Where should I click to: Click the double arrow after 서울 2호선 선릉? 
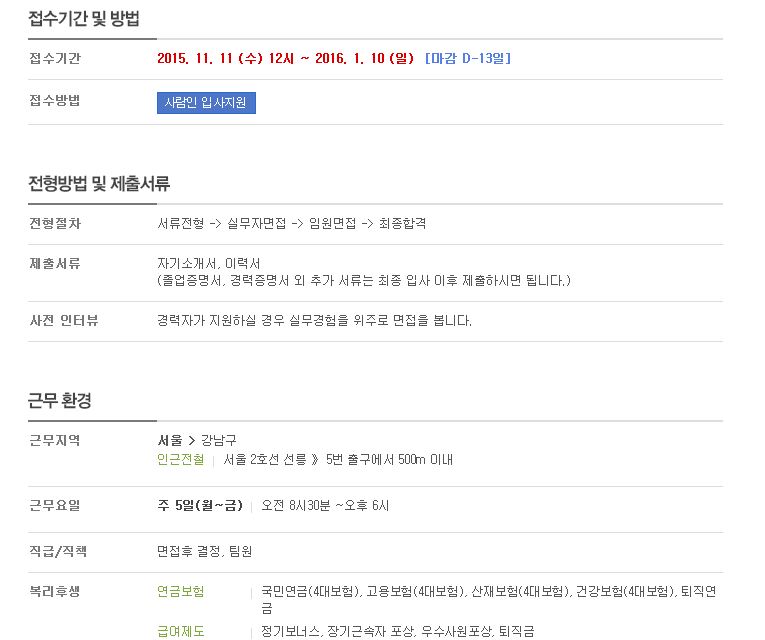315,460
